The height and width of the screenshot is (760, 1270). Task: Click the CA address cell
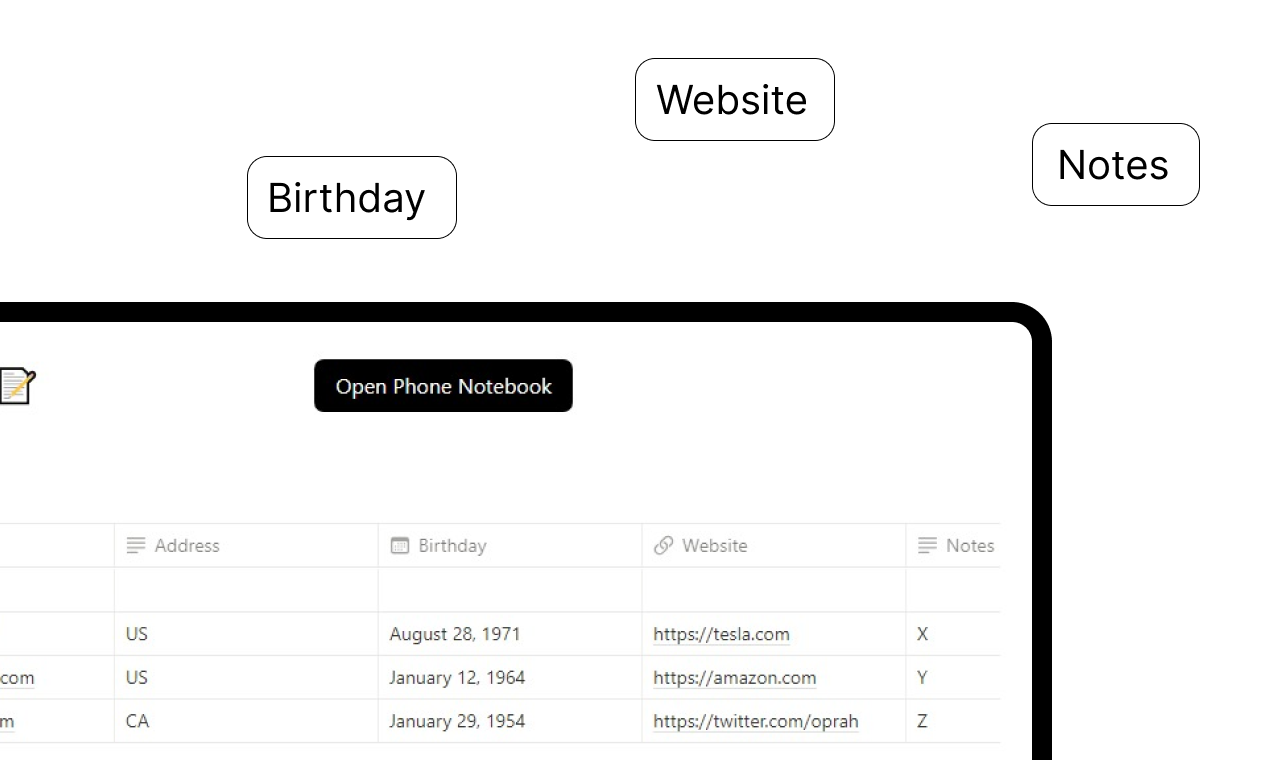(246, 721)
